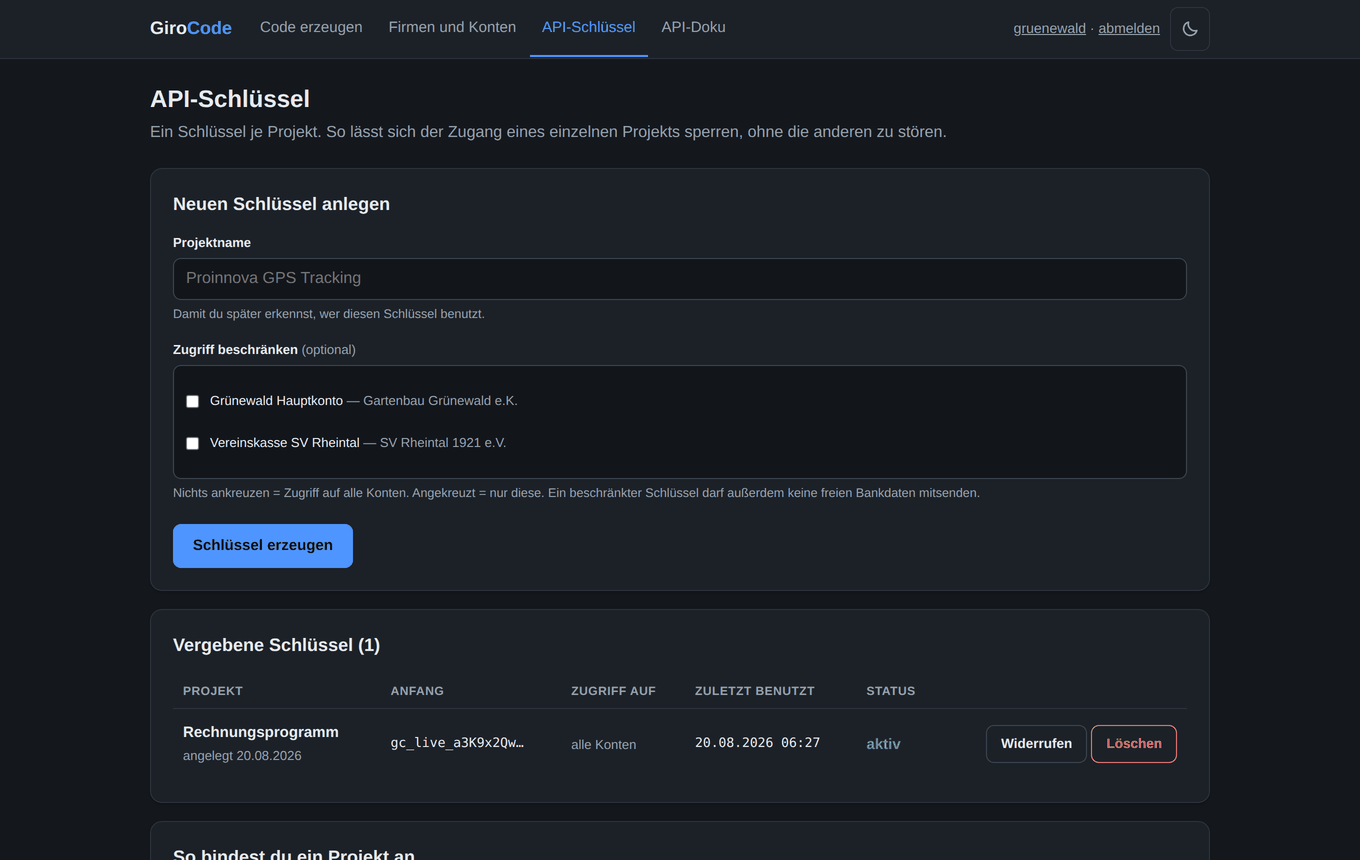This screenshot has width=1360, height=860.
Task: Open the Code erzeugen tab
Action: click(x=311, y=28)
